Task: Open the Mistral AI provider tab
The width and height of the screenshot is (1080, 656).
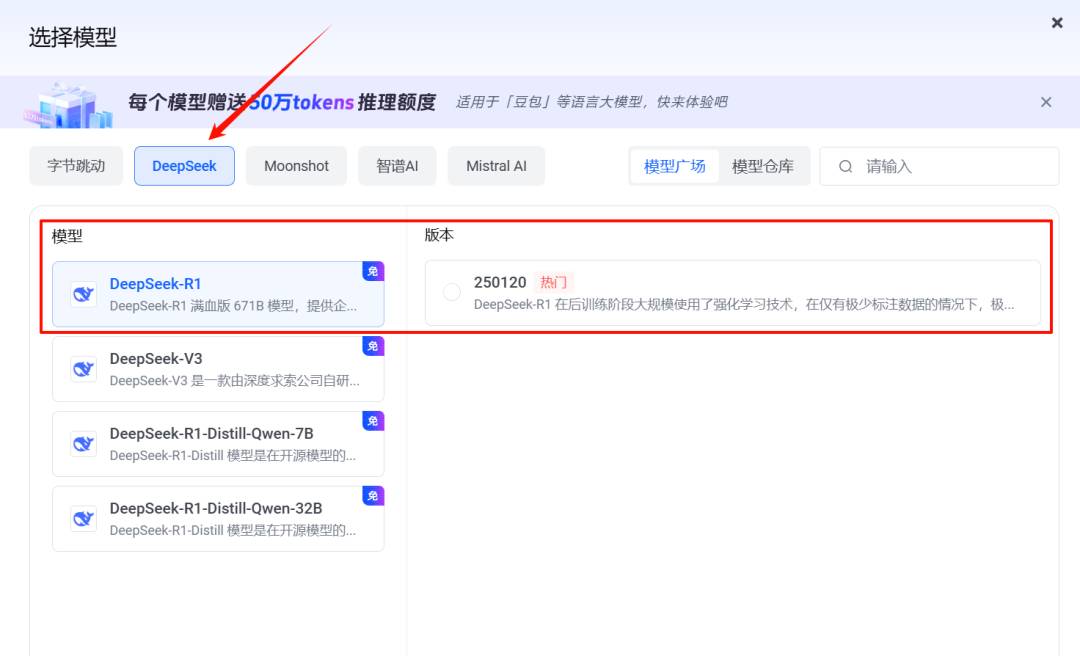Action: click(x=496, y=166)
